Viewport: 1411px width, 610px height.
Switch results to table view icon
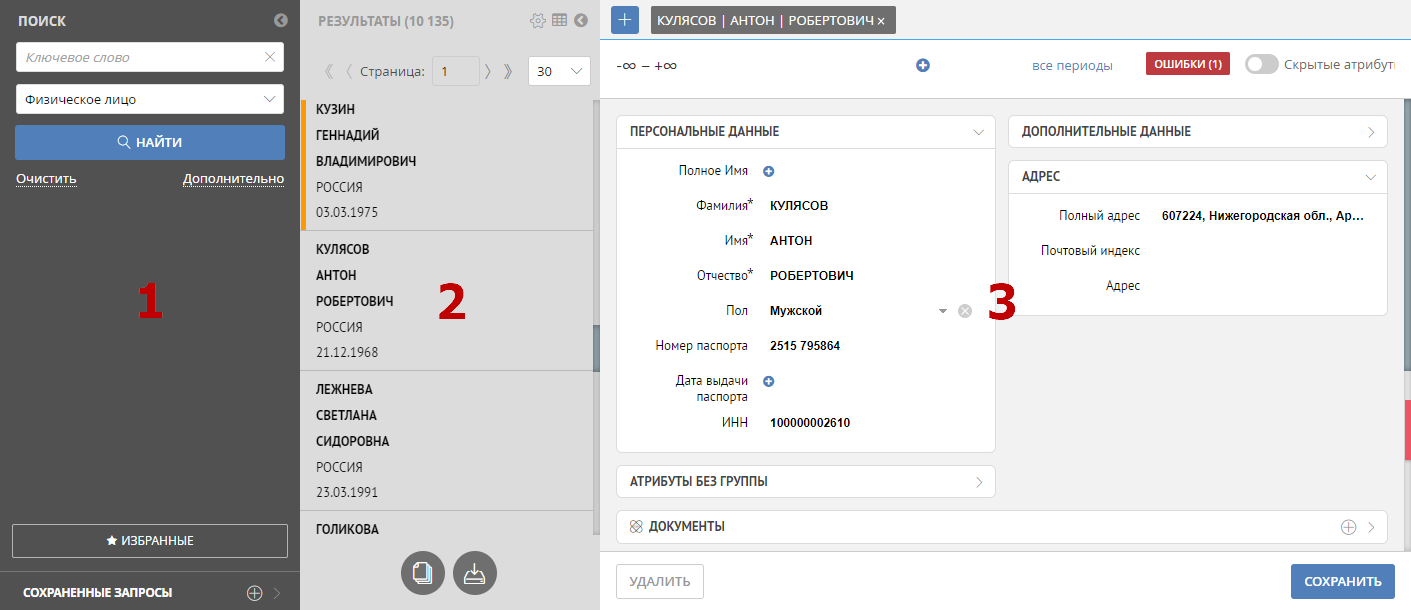tap(559, 20)
